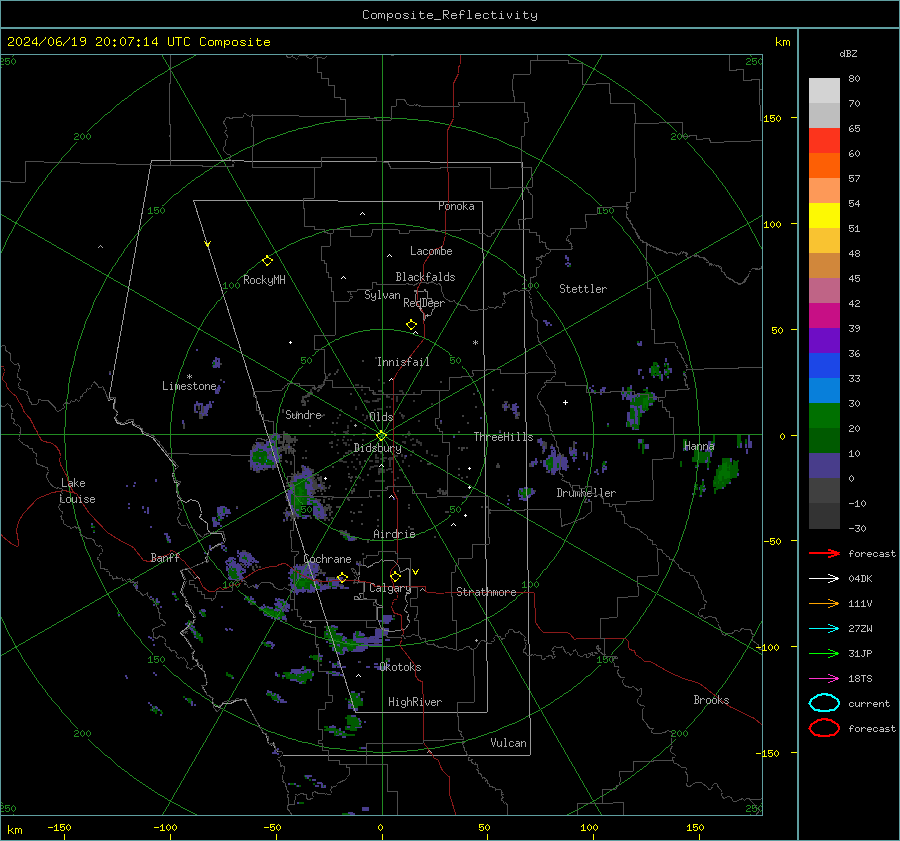900x841 pixels.
Task: Select the Airdrie label
Action: (x=394, y=534)
